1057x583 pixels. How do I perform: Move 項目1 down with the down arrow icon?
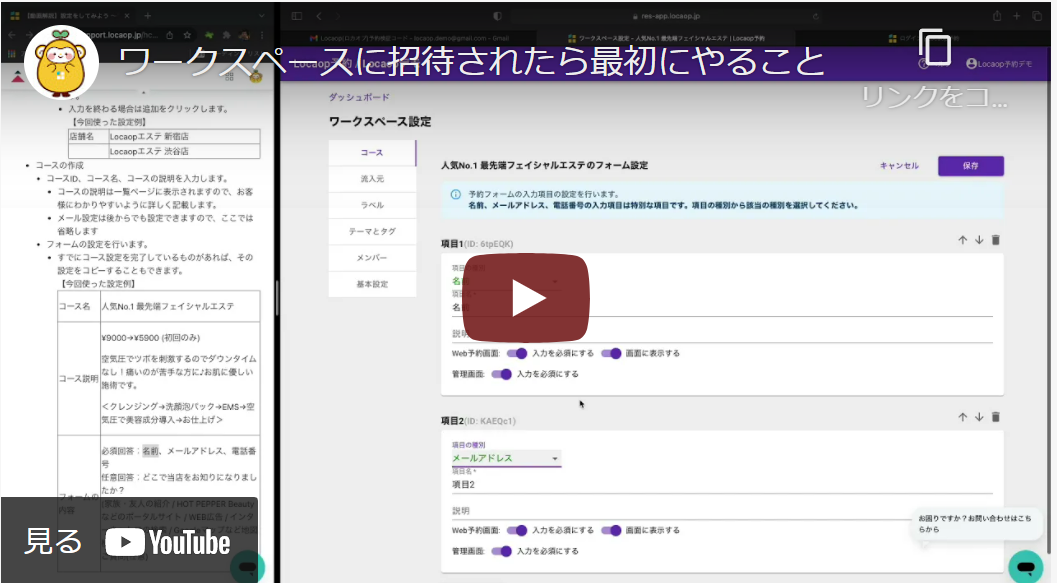(979, 239)
